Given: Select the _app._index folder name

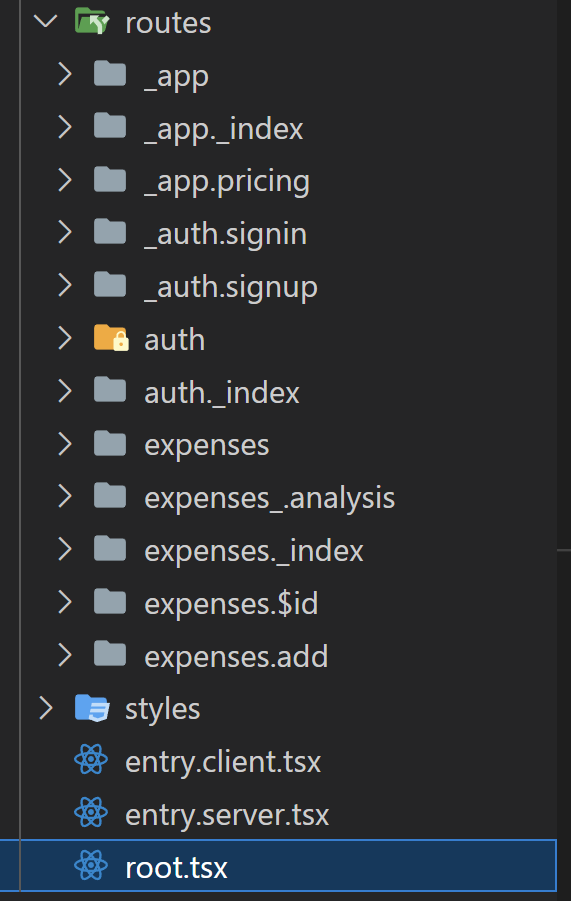Looking at the screenshot, I should [223, 130].
